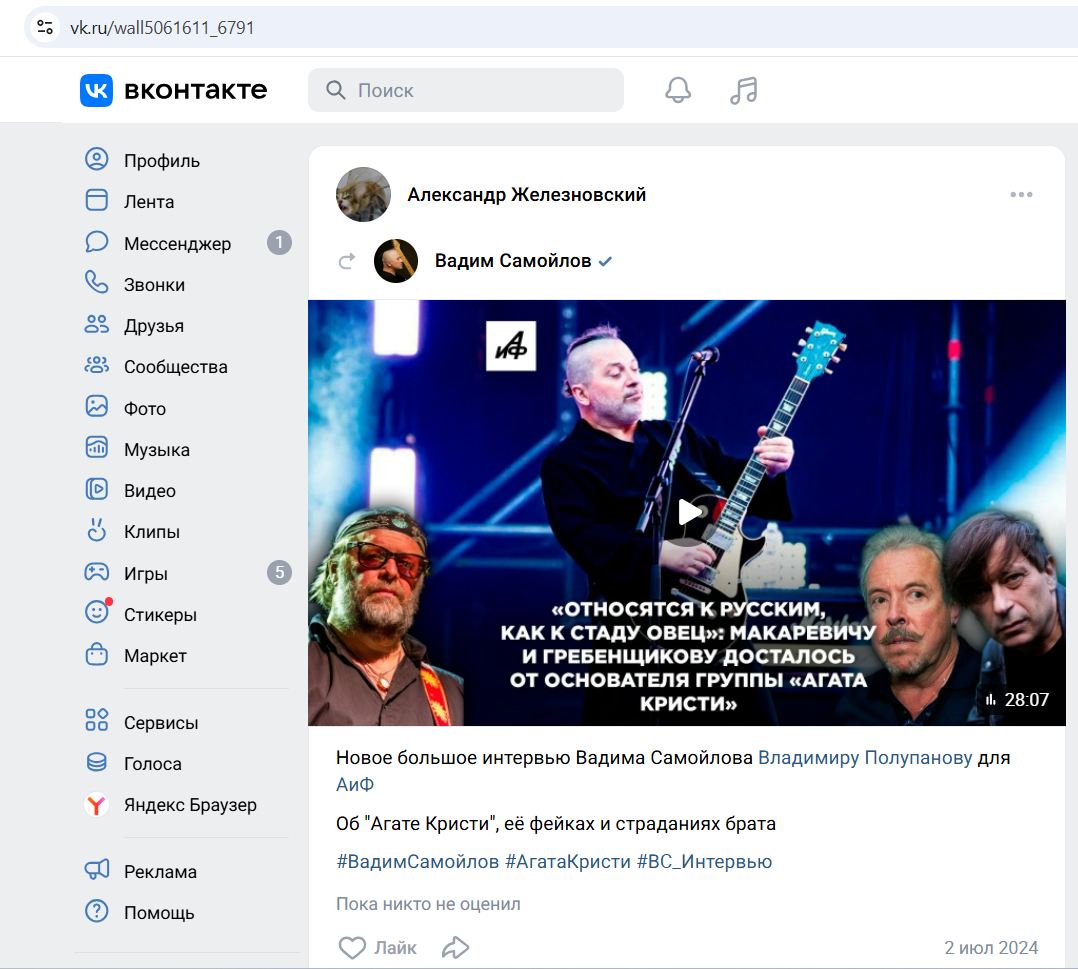Image resolution: width=1078 pixels, height=969 pixels.
Task: Follow the Владимиру Полупанову link
Action: point(865,758)
